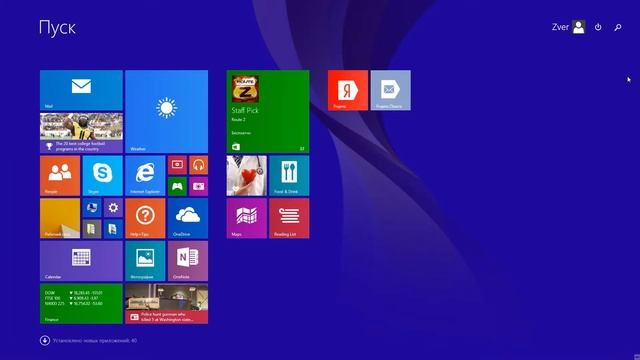Screen dimensions: 640x360
Task: Open the Store Staff Pick tile
Action: 268,111
